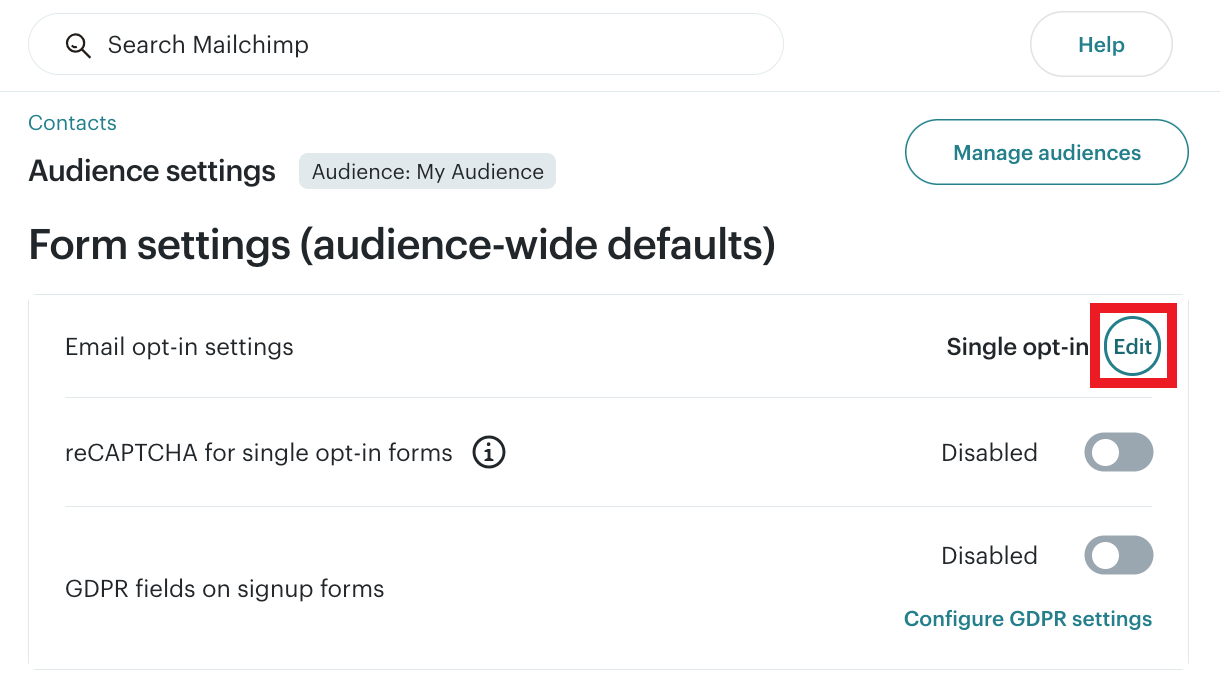The image size is (1220, 699).
Task: Open the Help button
Action: tap(1101, 45)
